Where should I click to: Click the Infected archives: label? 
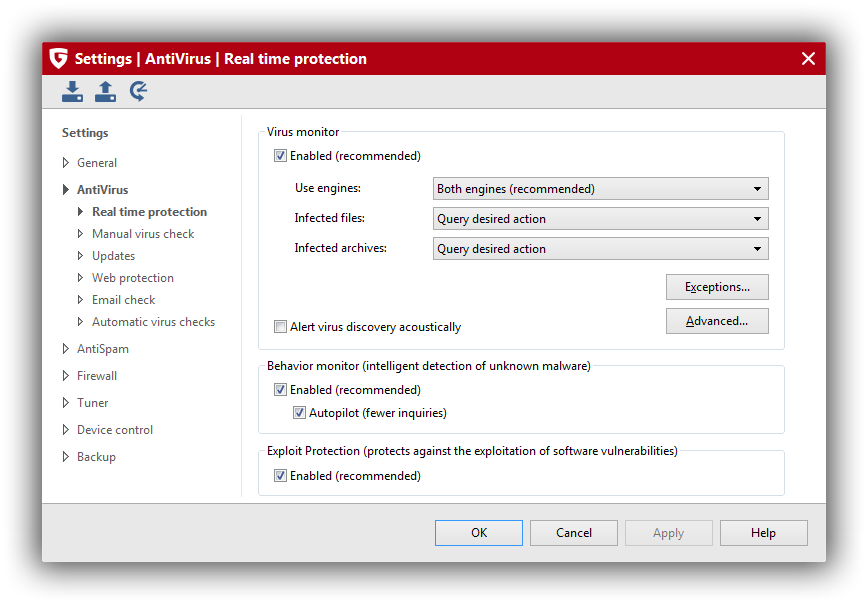click(340, 248)
